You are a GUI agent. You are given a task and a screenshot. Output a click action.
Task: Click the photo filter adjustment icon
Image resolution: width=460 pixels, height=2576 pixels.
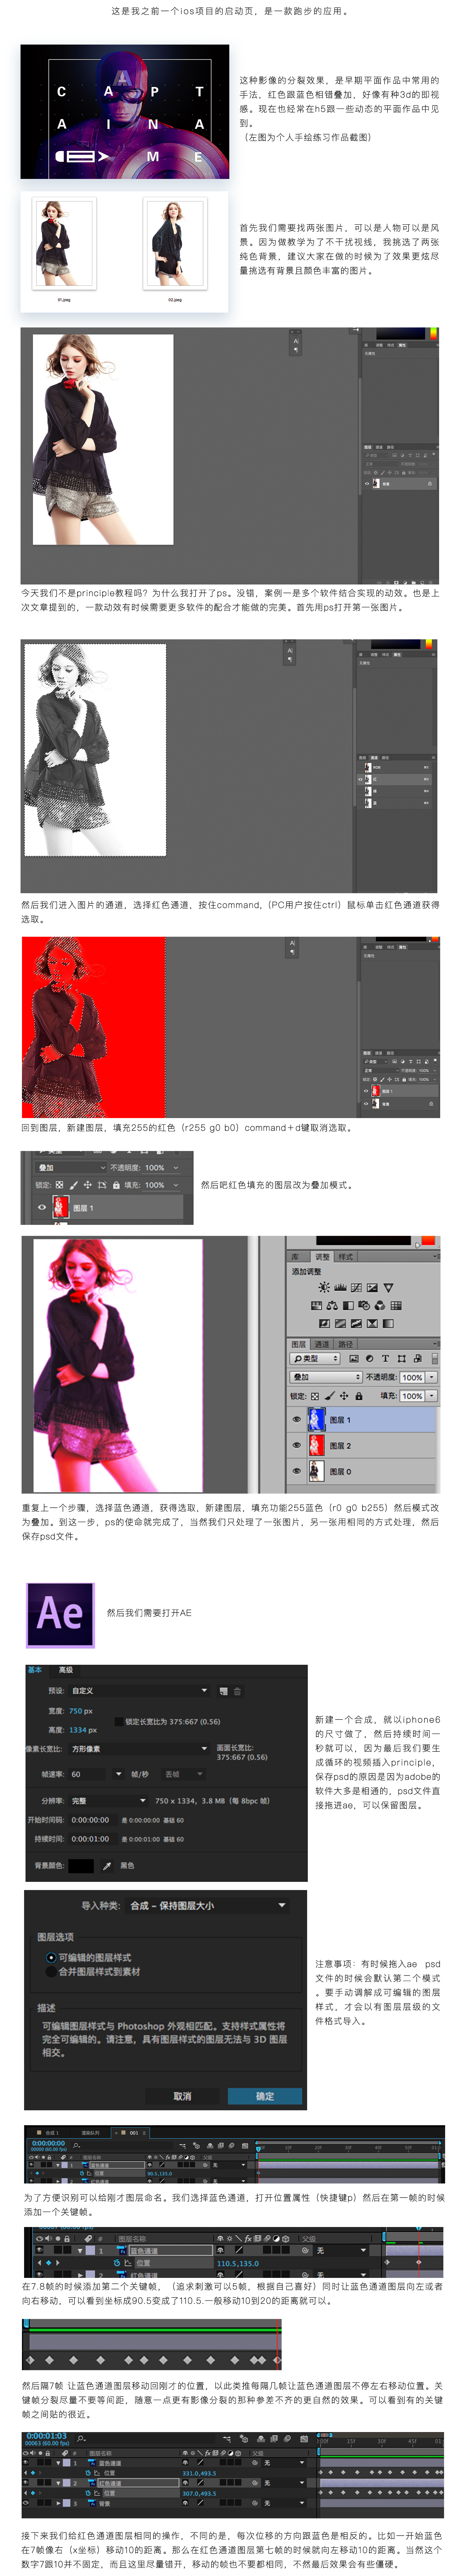tap(364, 1305)
